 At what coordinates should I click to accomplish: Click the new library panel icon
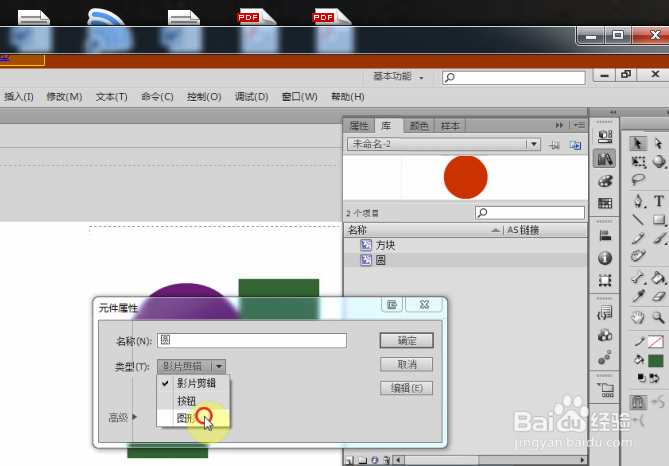(x=575, y=145)
